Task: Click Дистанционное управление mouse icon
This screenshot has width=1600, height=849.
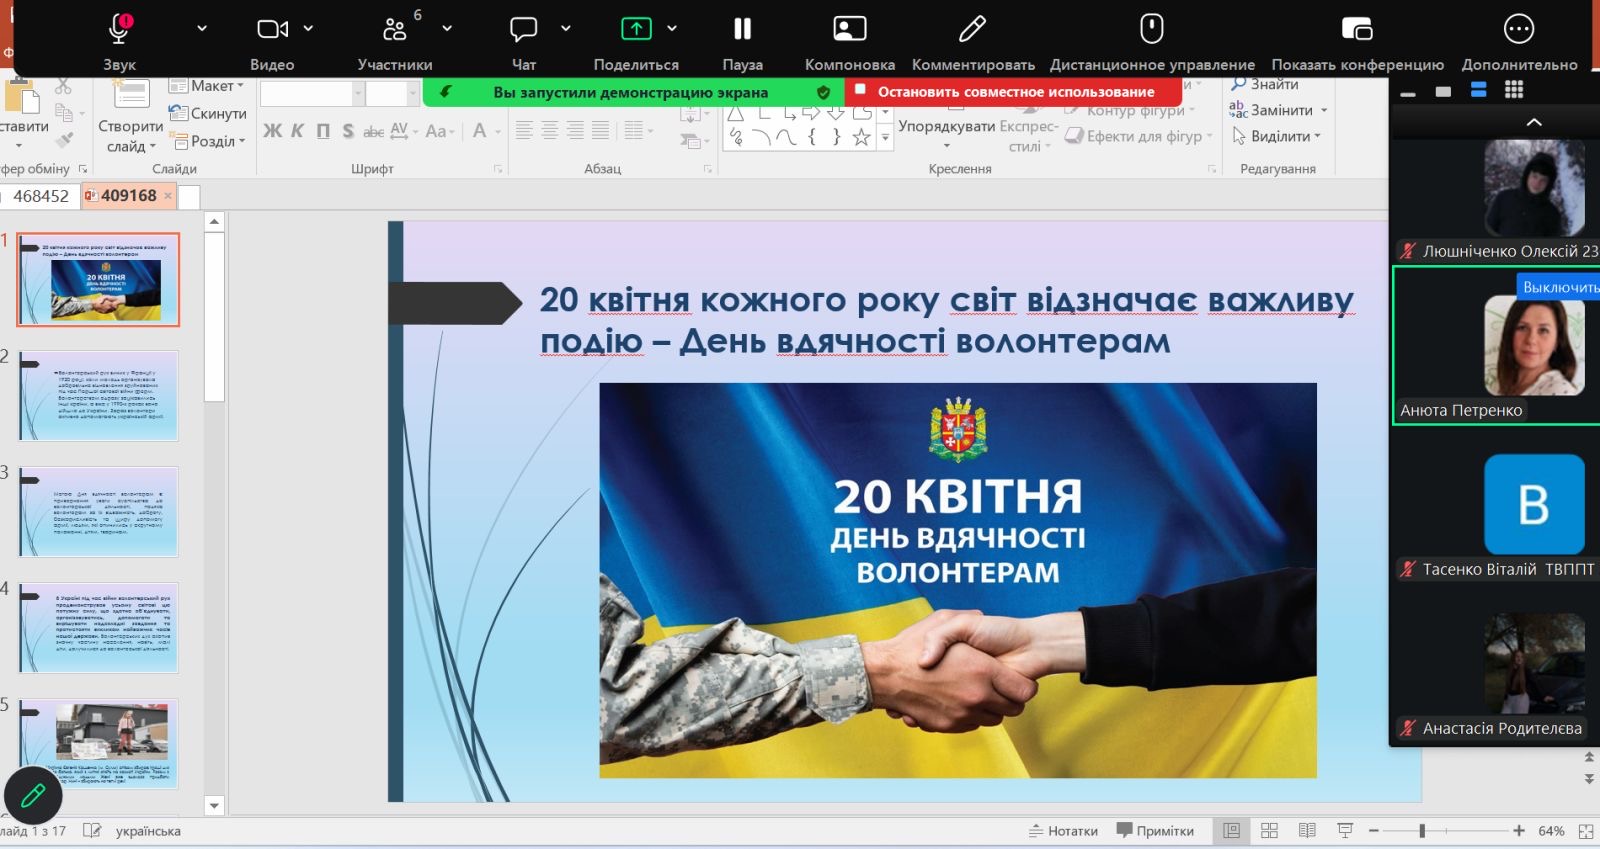Action: tap(1152, 28)
